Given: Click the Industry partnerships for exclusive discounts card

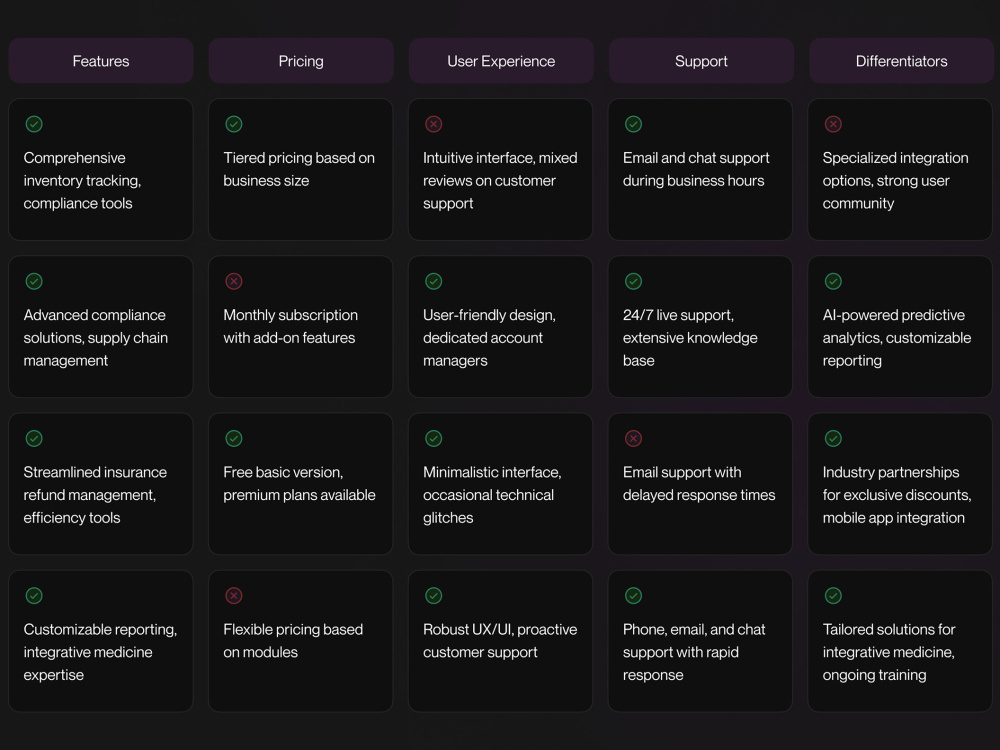Looking at the screenshot, I should (900, 484).
